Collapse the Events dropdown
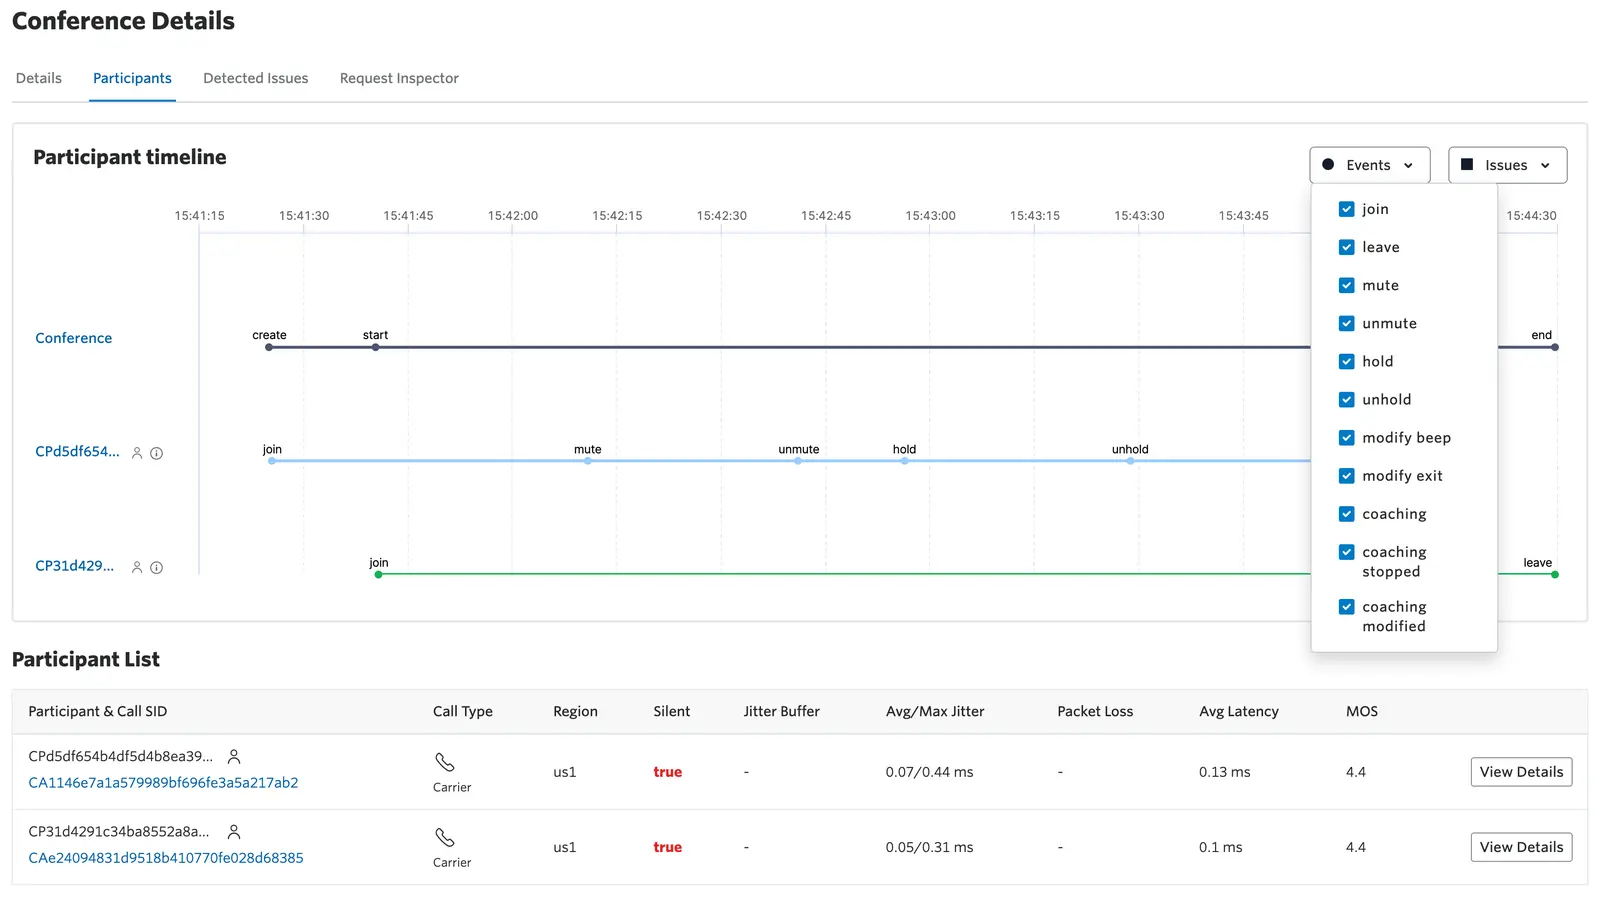This screenshot has width=1600, height=897. [1370, 165]
